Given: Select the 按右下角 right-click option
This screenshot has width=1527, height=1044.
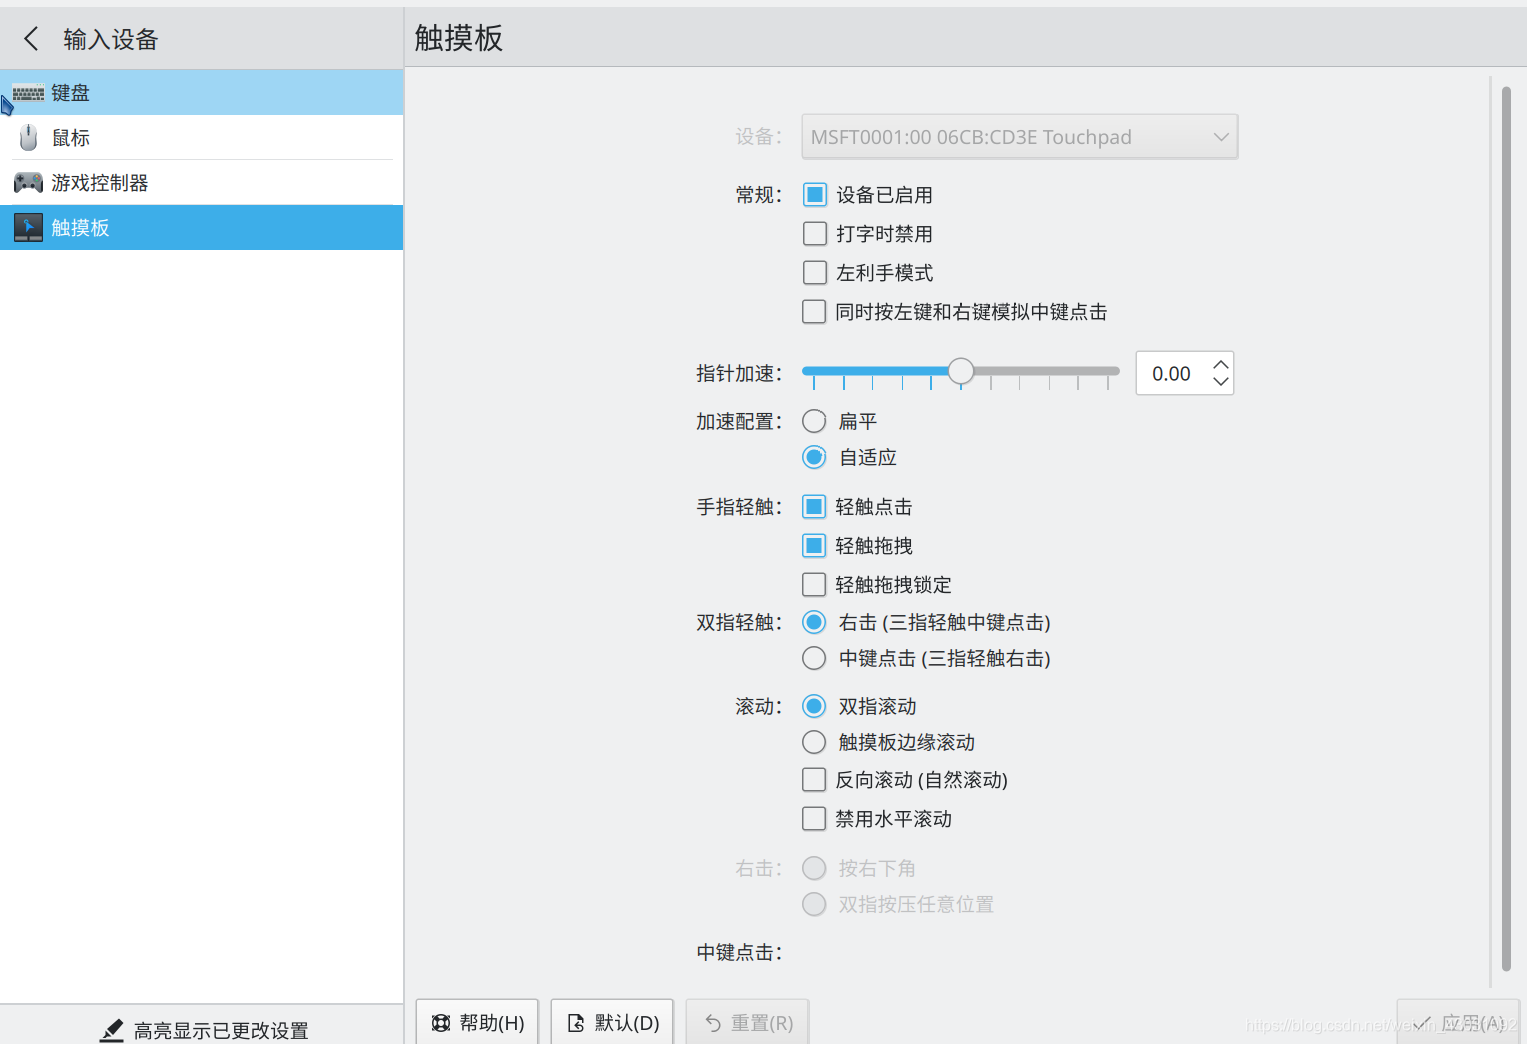Looking at the screenshot, I should click(x=814, y=868).
